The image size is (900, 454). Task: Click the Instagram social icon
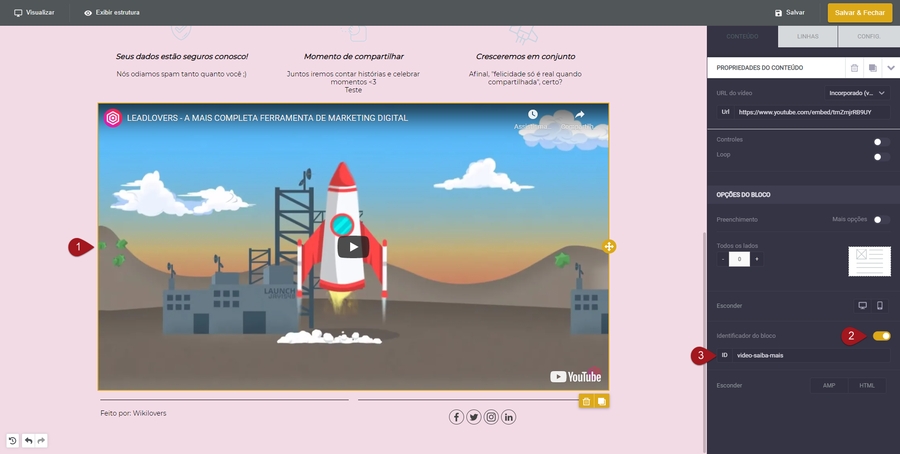pyautogui.click(x=491, y=417)
